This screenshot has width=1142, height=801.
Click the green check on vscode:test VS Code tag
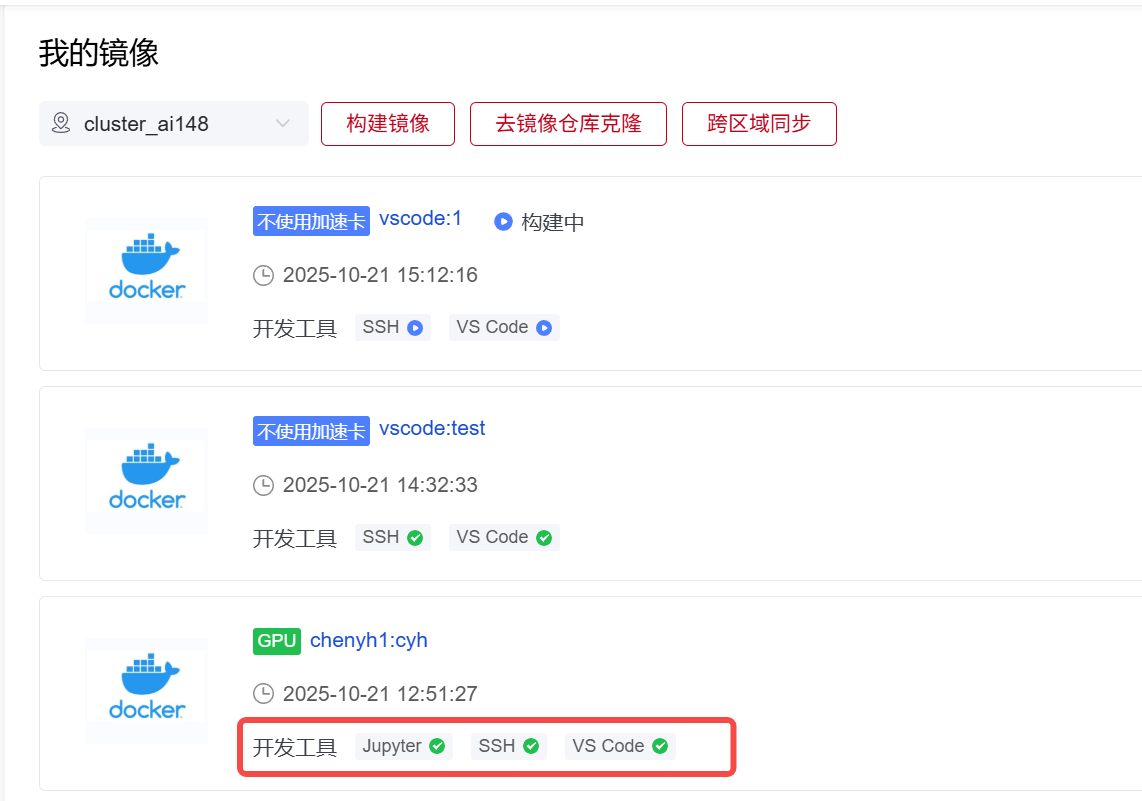(544, 537)
